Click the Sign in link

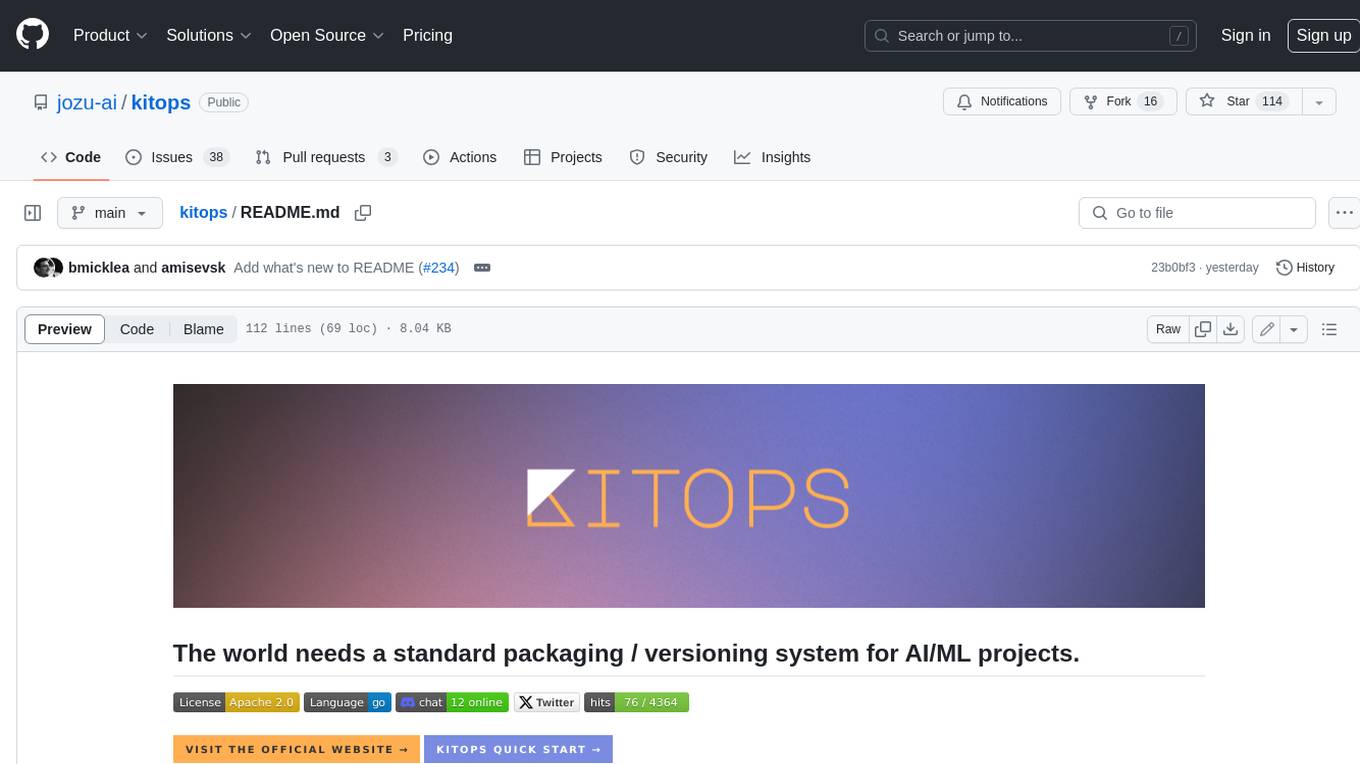[x=1245, y=35]
